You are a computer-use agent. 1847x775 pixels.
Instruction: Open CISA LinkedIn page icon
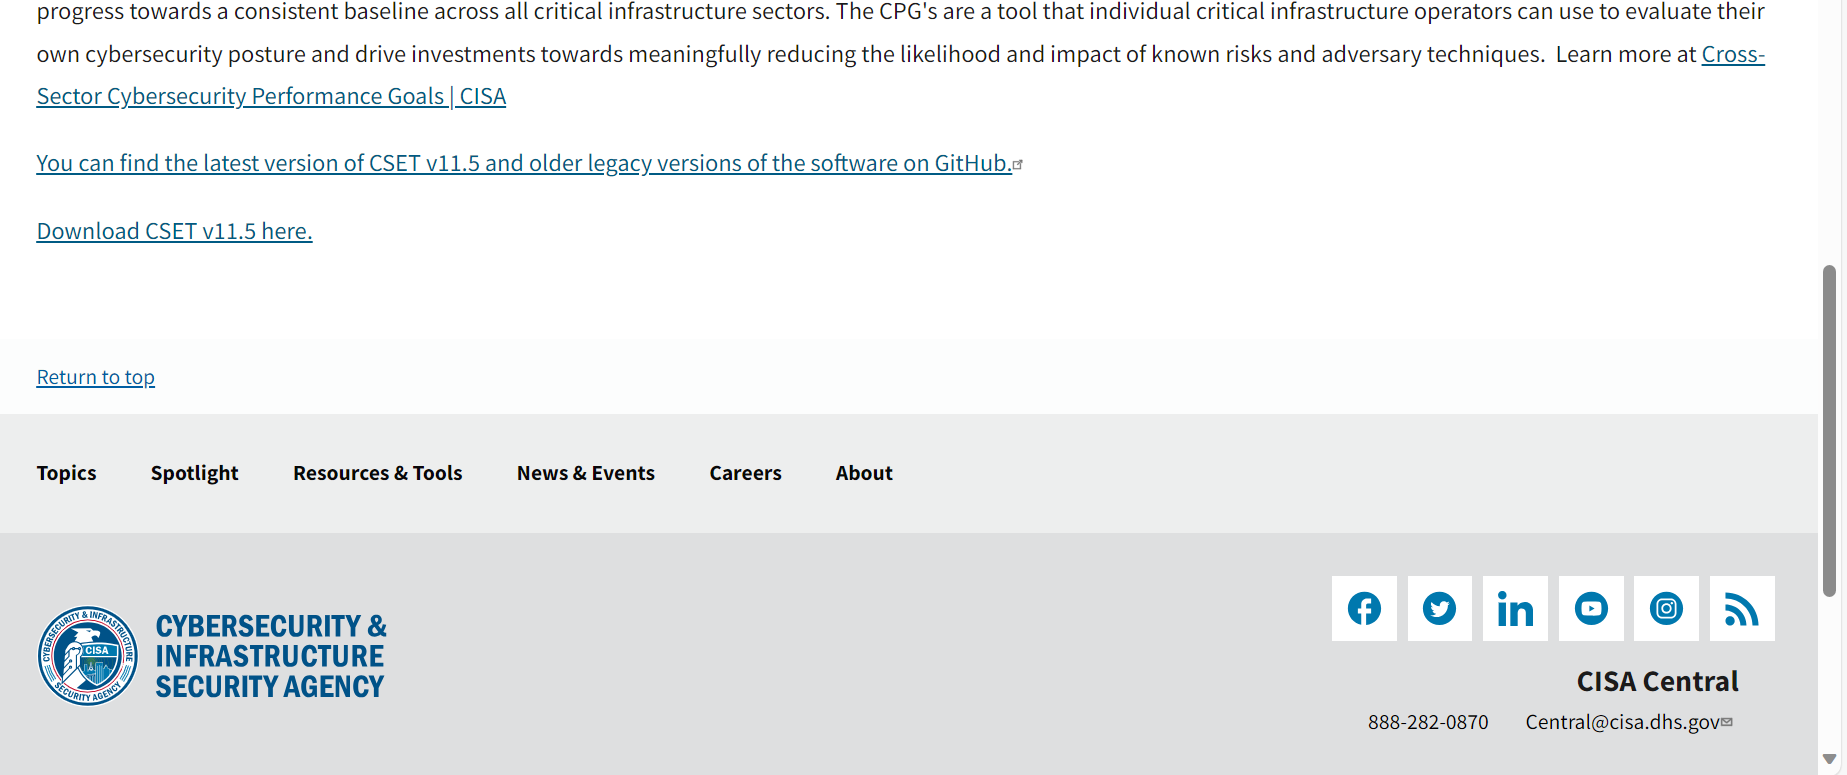coord(1515,608)
